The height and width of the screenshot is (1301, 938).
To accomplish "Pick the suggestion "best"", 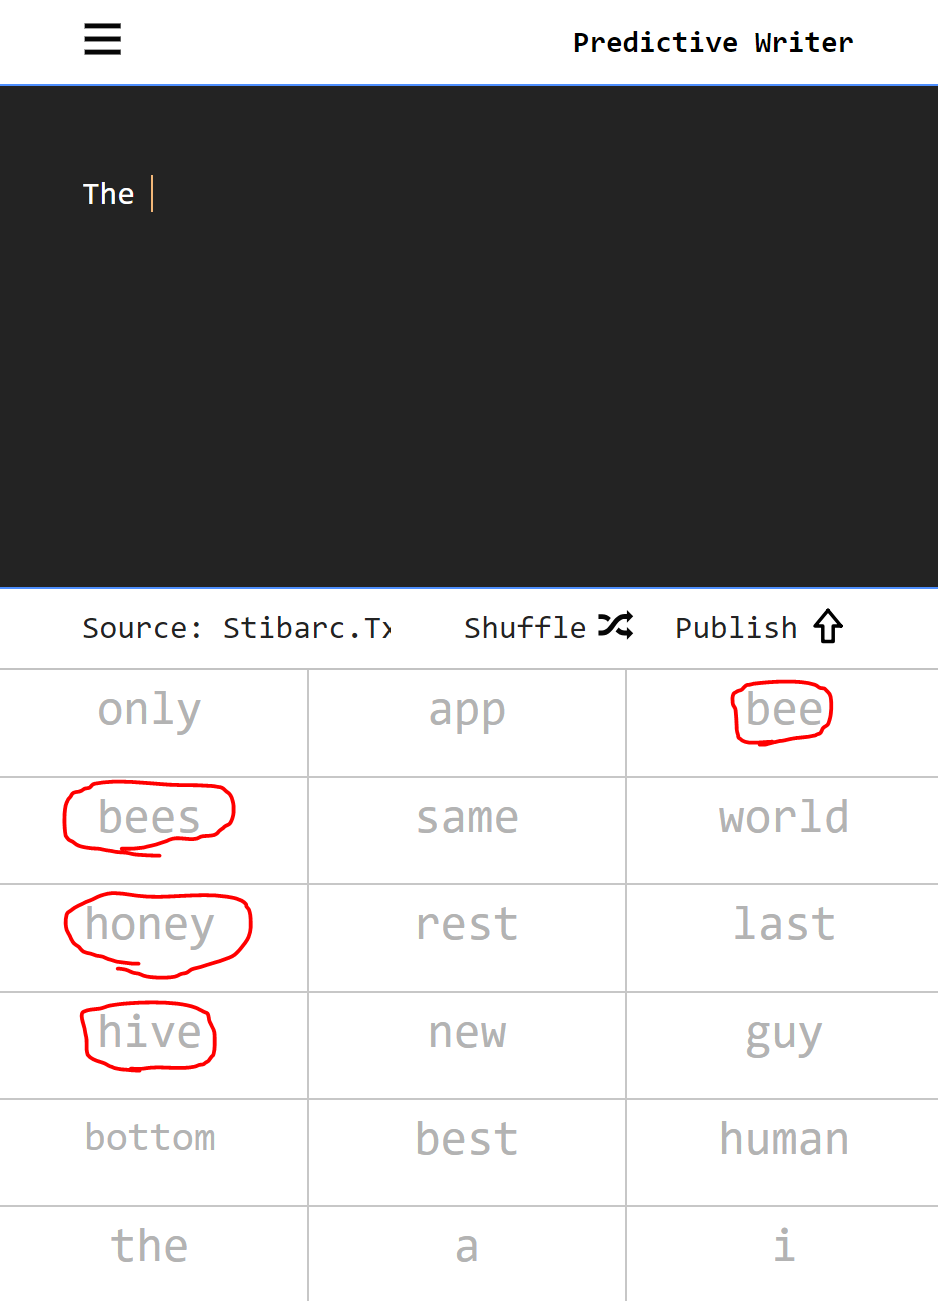I will (x=467, y=1139).
